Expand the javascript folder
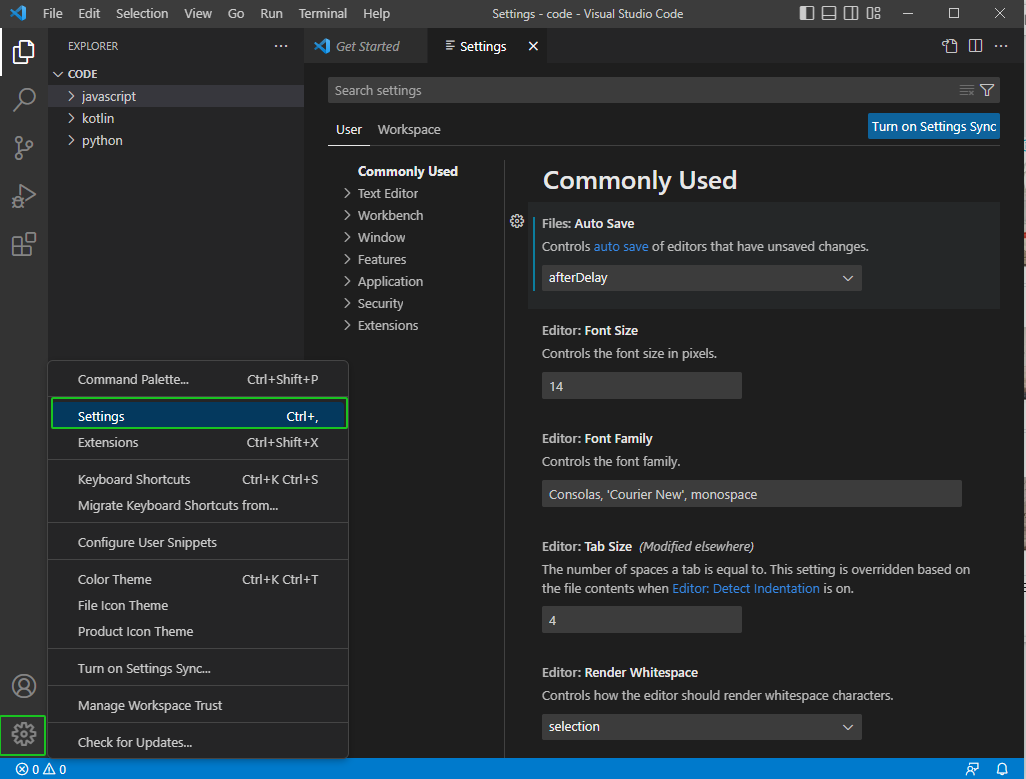Image resolution: width=1026 pixels, height=779 pixels. [175, 96]
